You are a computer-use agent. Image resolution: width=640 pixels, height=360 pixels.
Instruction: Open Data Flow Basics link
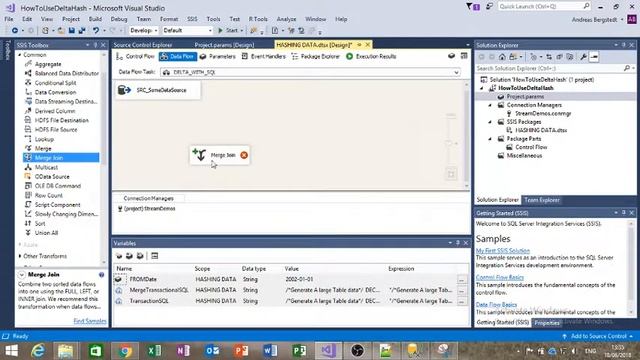496,304
